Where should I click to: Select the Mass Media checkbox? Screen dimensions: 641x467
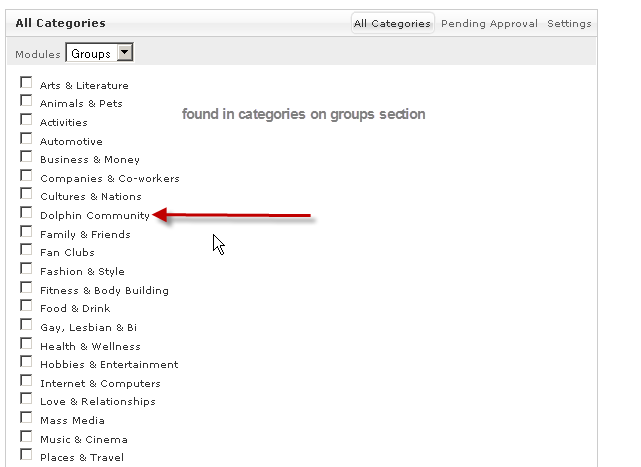[26, 419]
